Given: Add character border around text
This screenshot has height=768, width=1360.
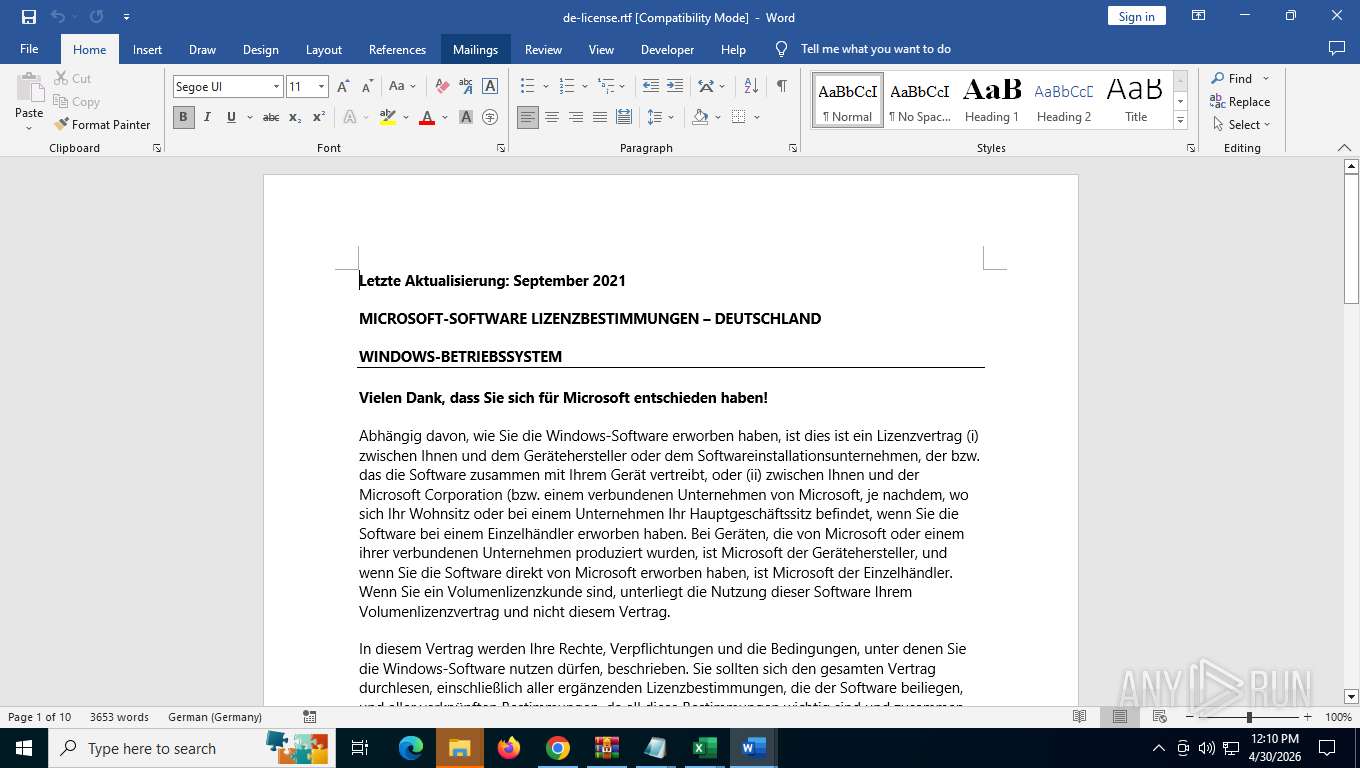Looking at the screenshot, I should click(490, 87).
